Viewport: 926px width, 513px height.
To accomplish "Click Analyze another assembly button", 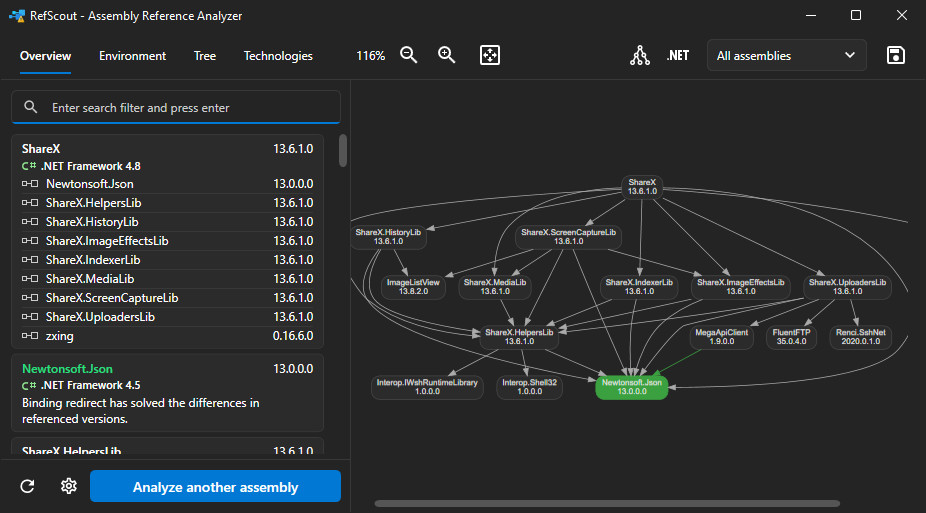I will (216, 486).
